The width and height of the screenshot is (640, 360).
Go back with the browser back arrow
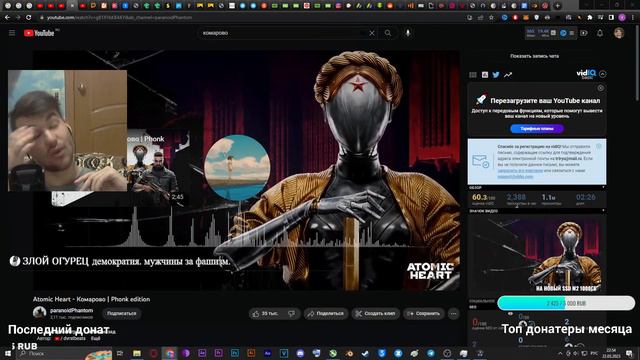tap(7, 18)
